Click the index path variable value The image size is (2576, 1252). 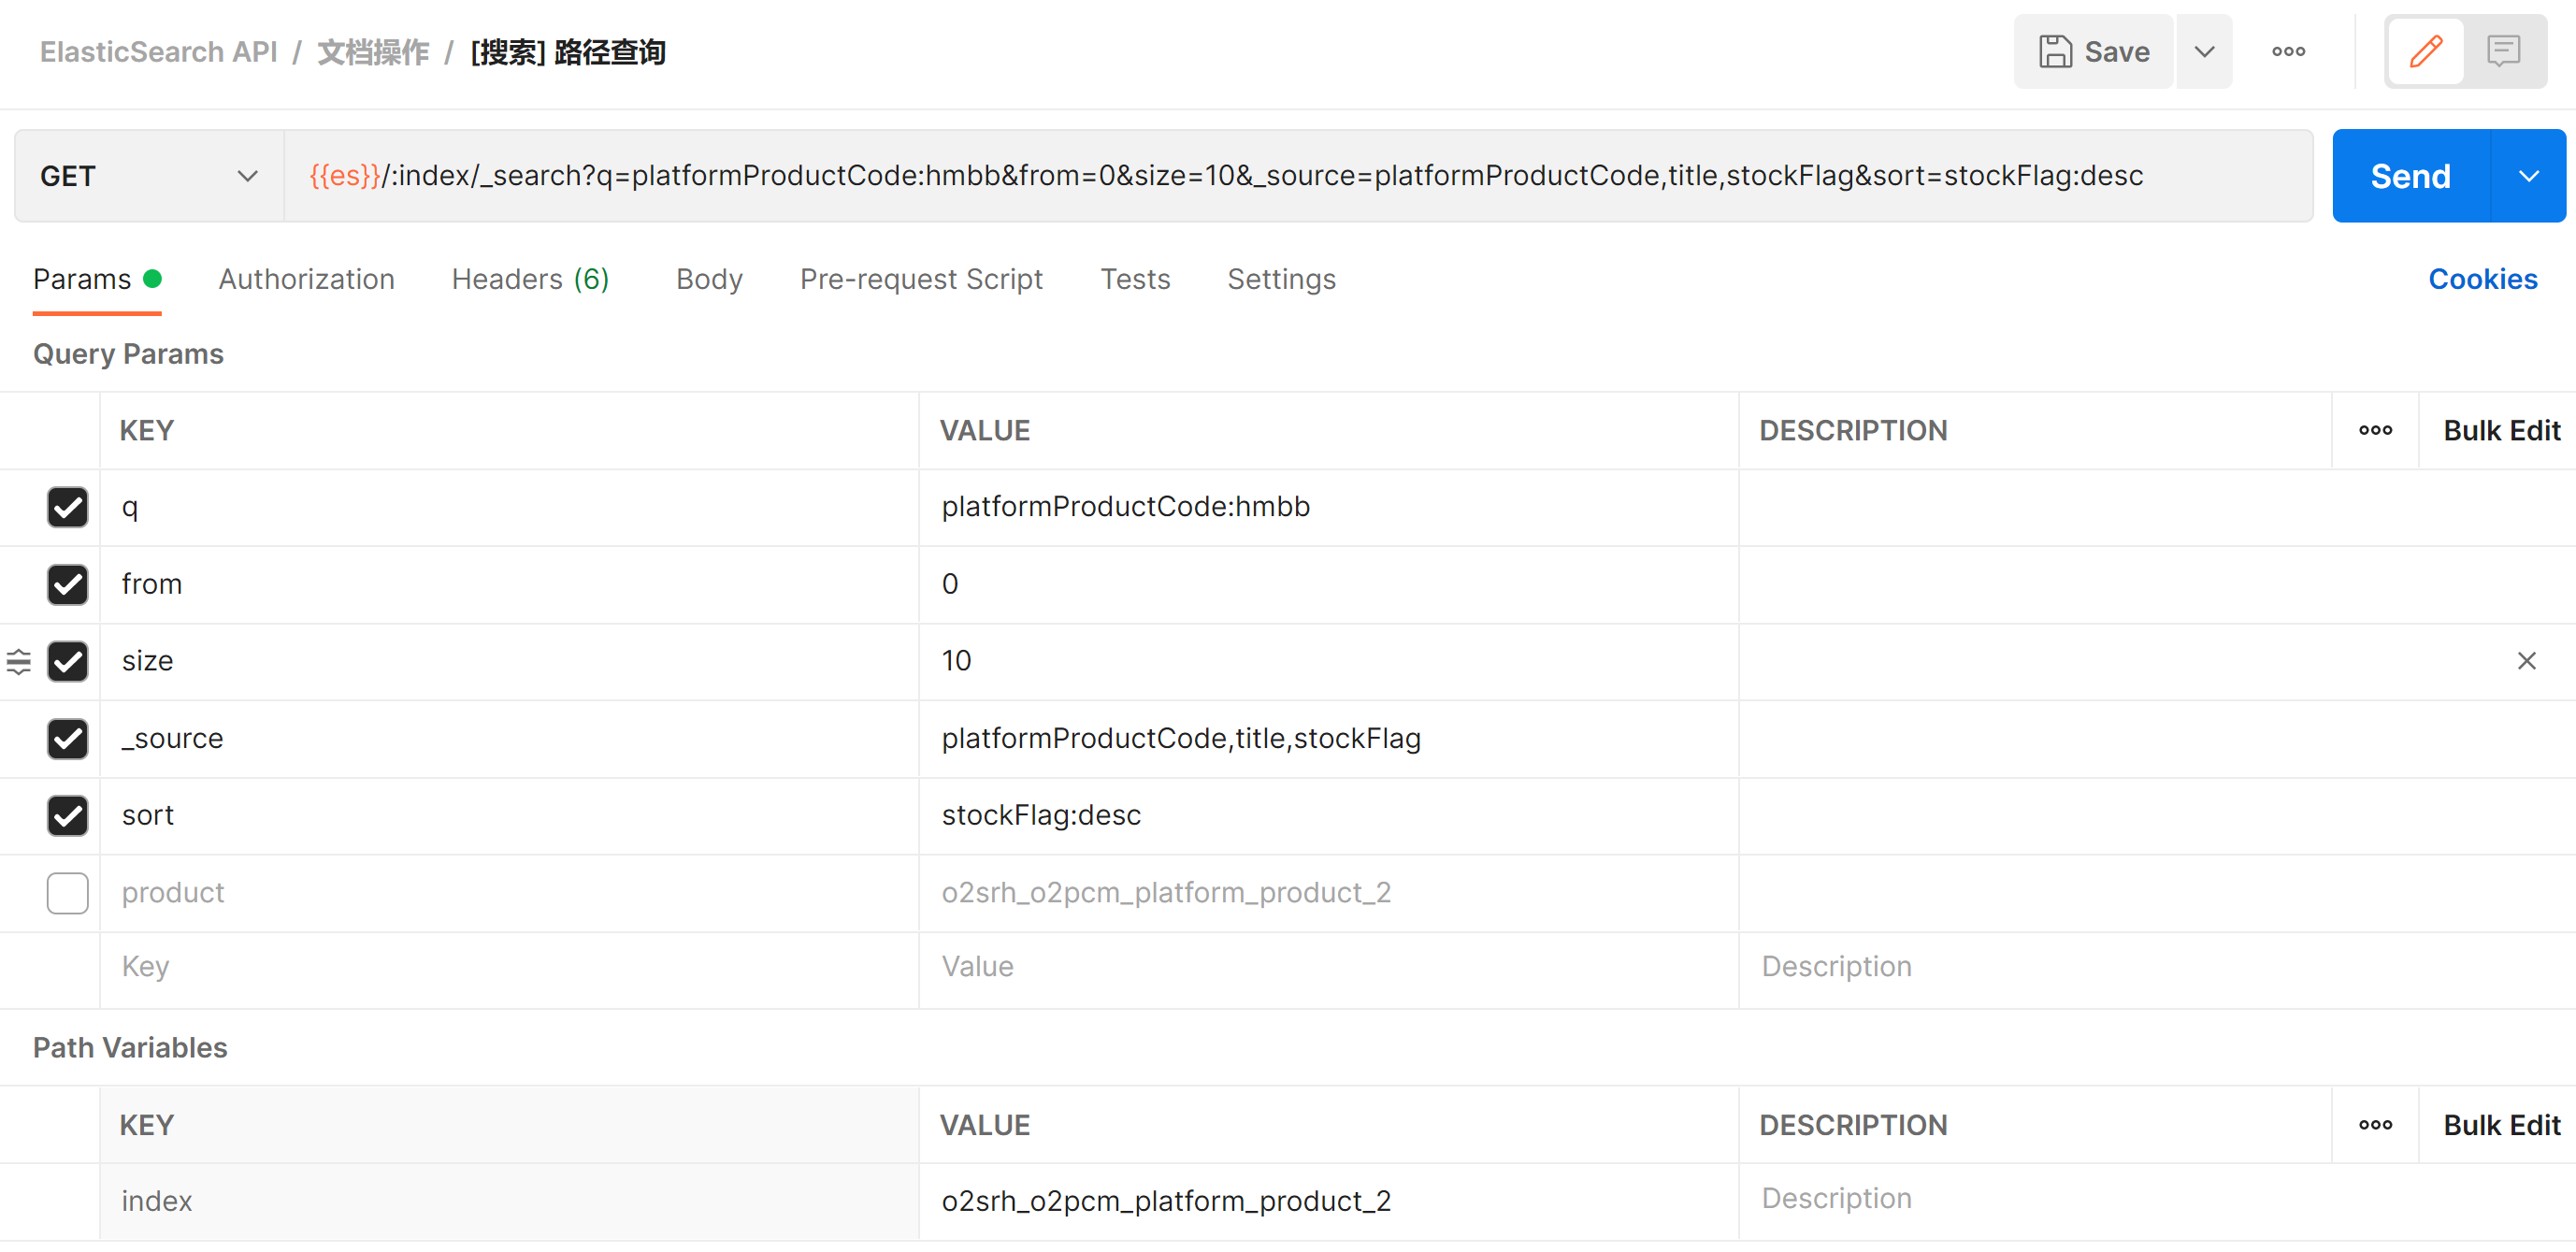click(1328, 1201)
